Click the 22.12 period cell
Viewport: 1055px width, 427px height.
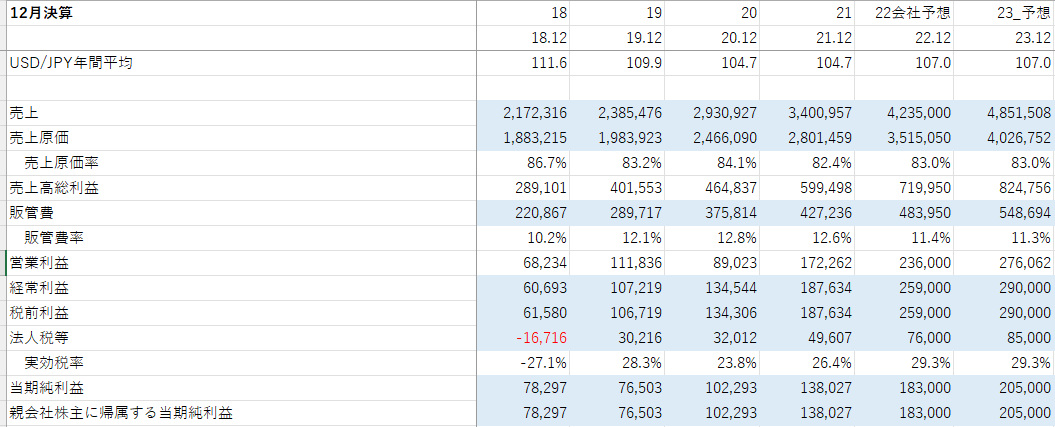[x=903, y=38]
